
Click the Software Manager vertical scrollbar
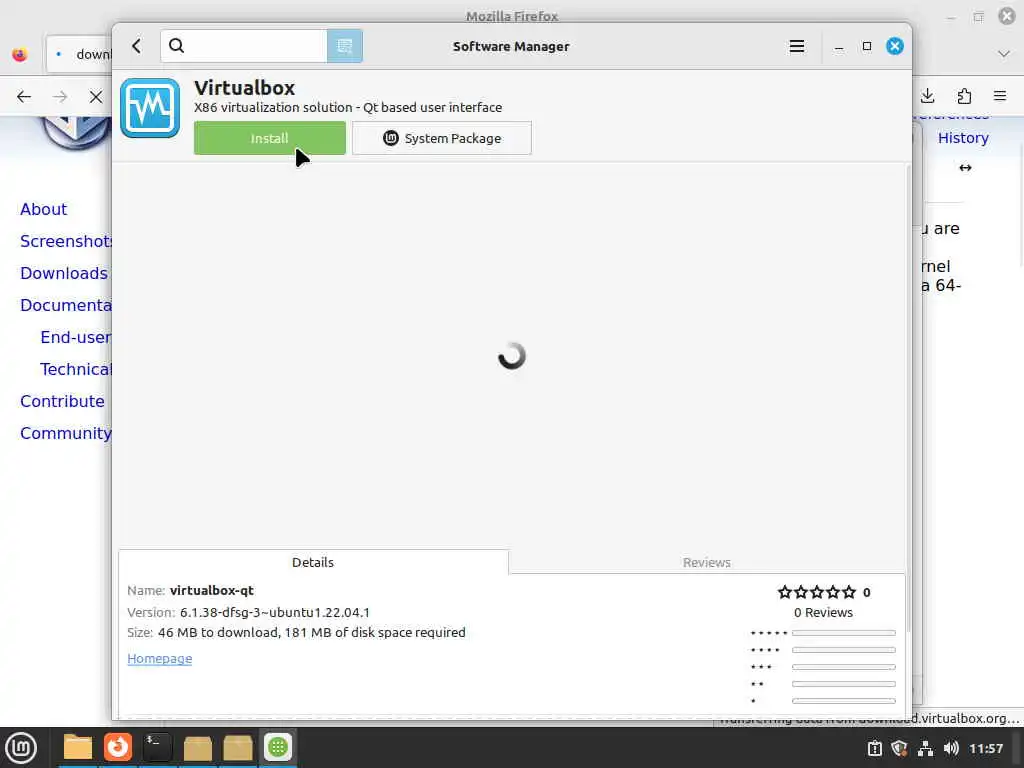[x=908, y=398]
